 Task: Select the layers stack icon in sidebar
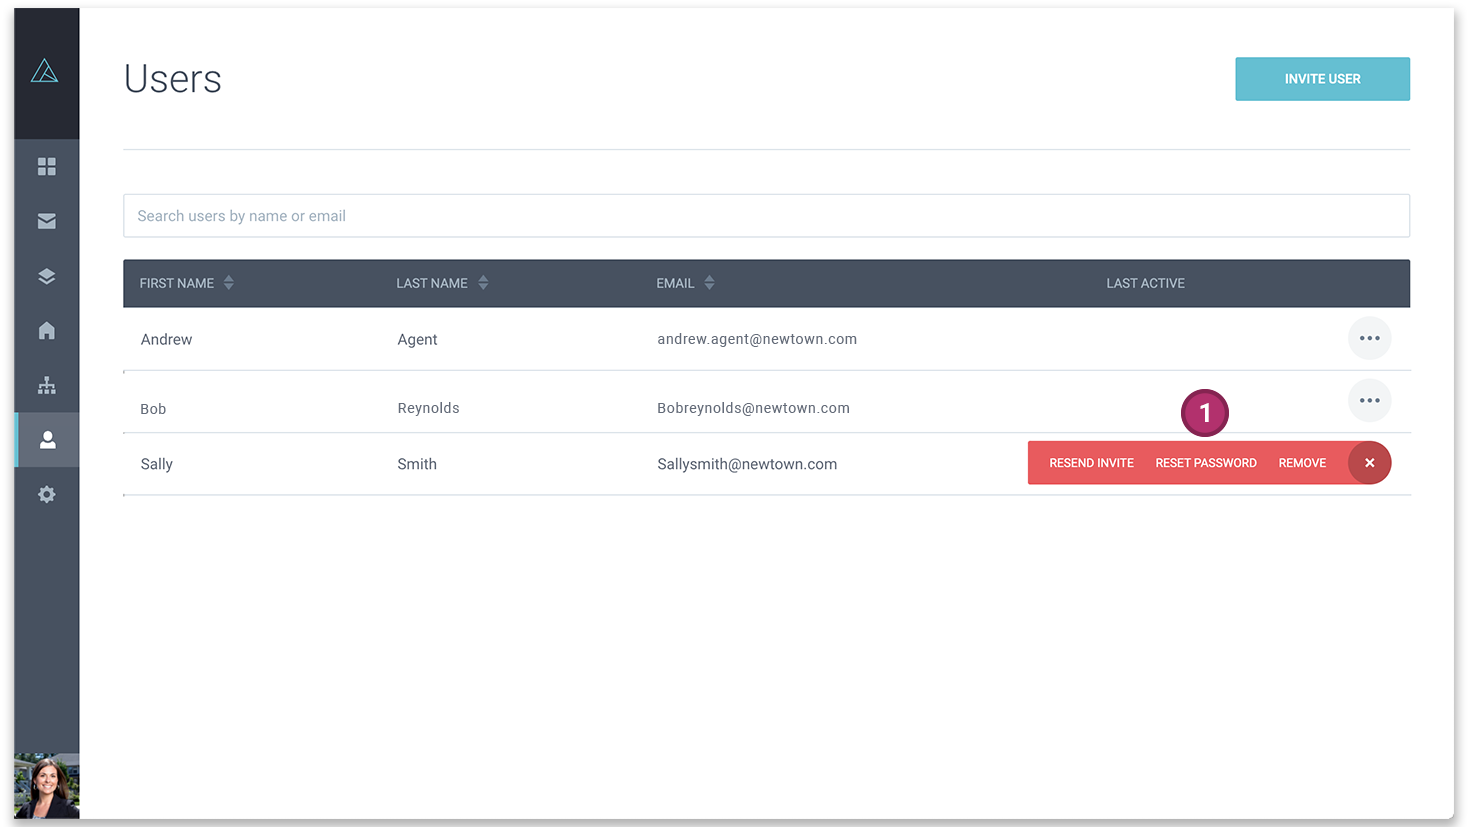pyautogui.click(x=46, y=276)
